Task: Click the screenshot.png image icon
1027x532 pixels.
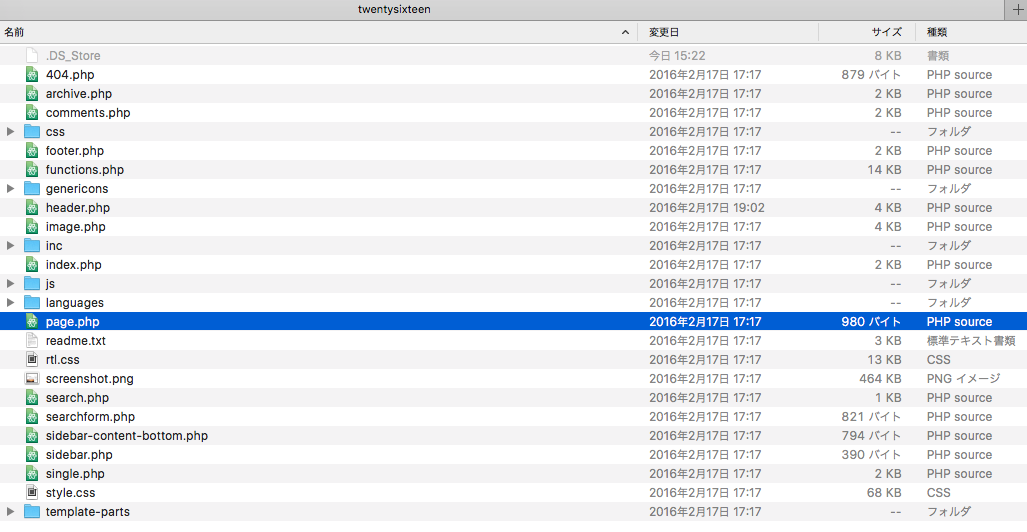Action: click(x=32, y=379)
